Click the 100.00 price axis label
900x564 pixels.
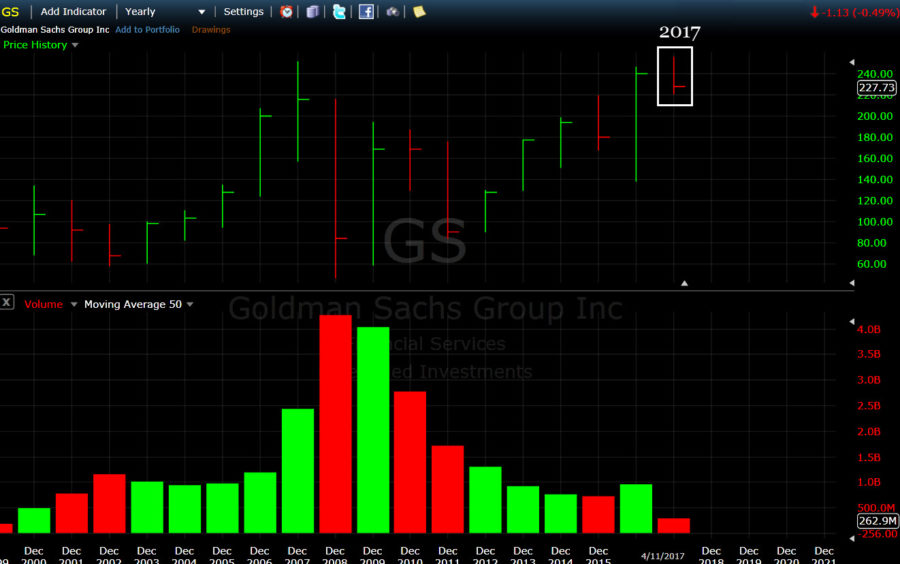875,221
